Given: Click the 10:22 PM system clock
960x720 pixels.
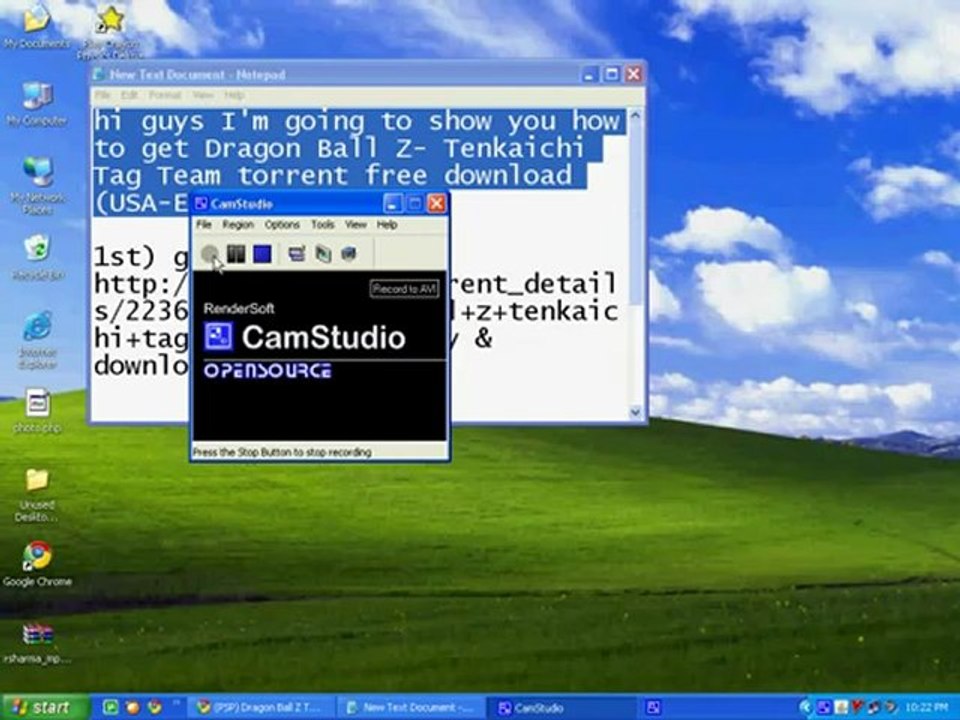Looking at the screenshot, I should (x=928, y=708).
